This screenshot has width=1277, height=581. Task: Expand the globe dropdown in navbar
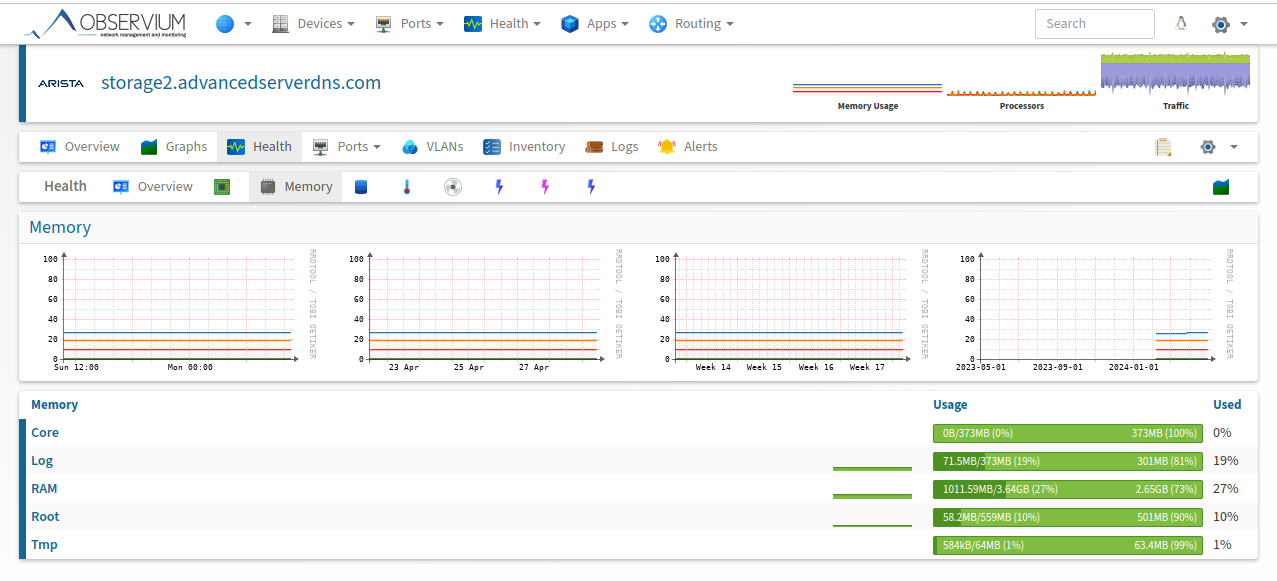[x=233, y=24]
